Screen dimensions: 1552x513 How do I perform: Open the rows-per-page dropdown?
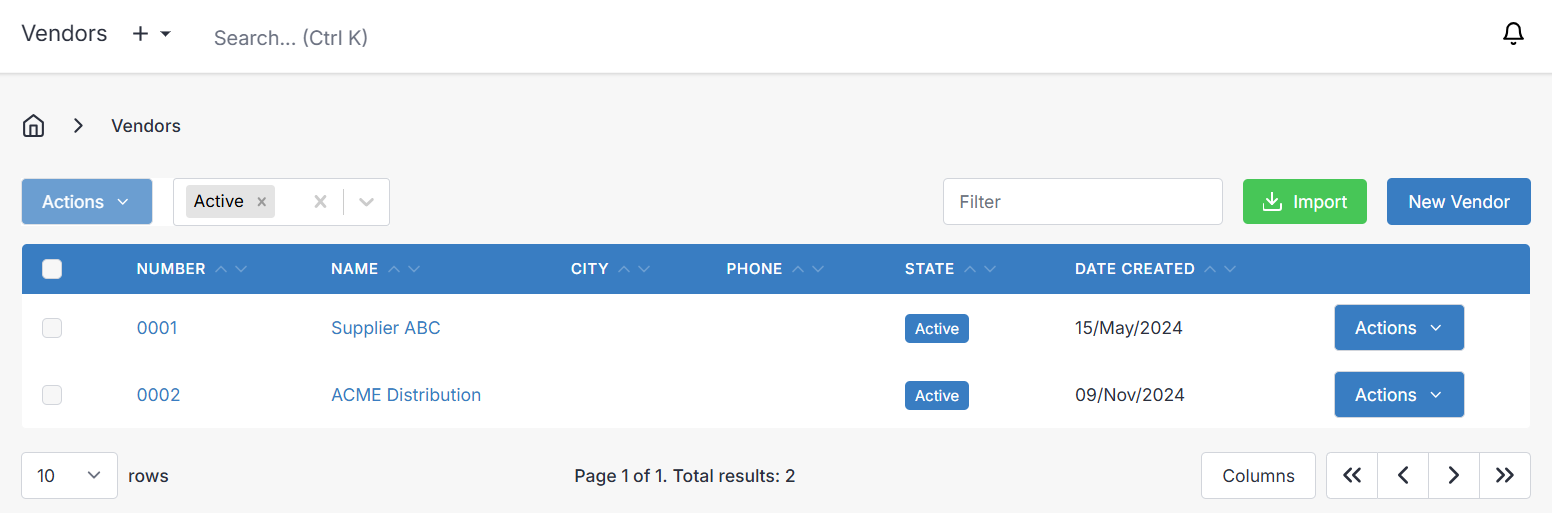(x=69, y=476)
